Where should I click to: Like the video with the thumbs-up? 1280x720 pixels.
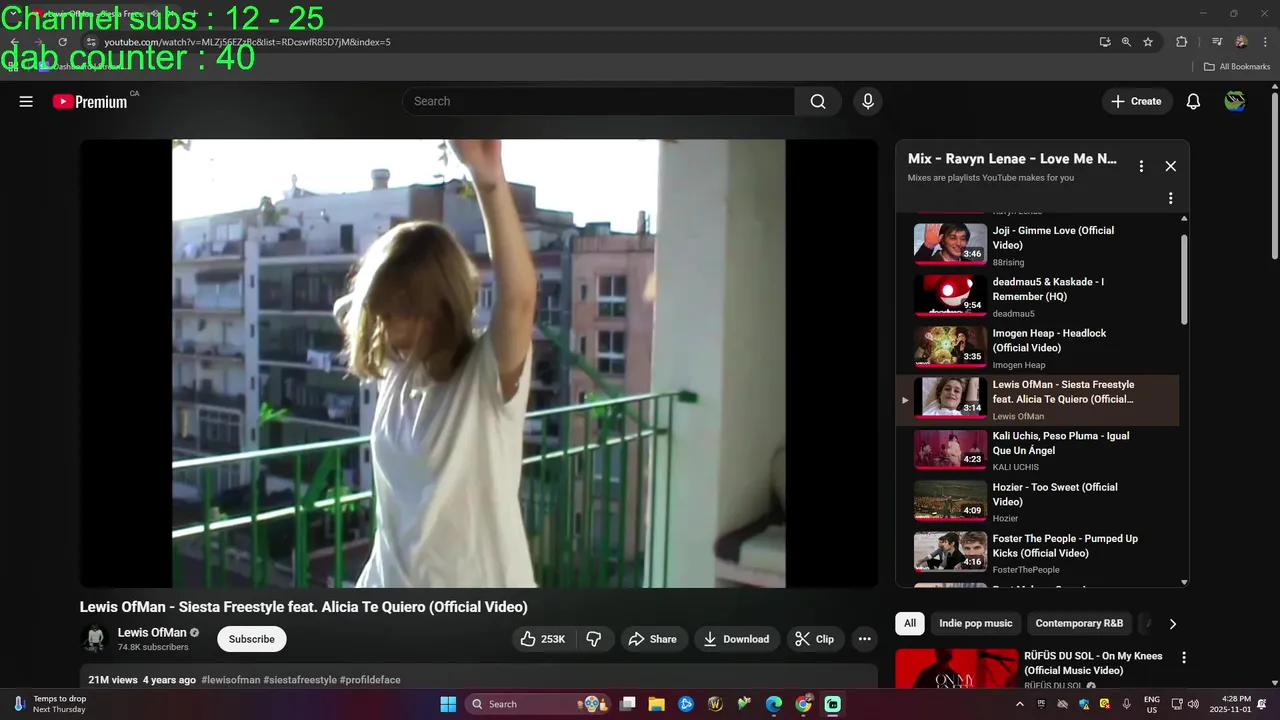pyautogui.click(x=543, y=639)
